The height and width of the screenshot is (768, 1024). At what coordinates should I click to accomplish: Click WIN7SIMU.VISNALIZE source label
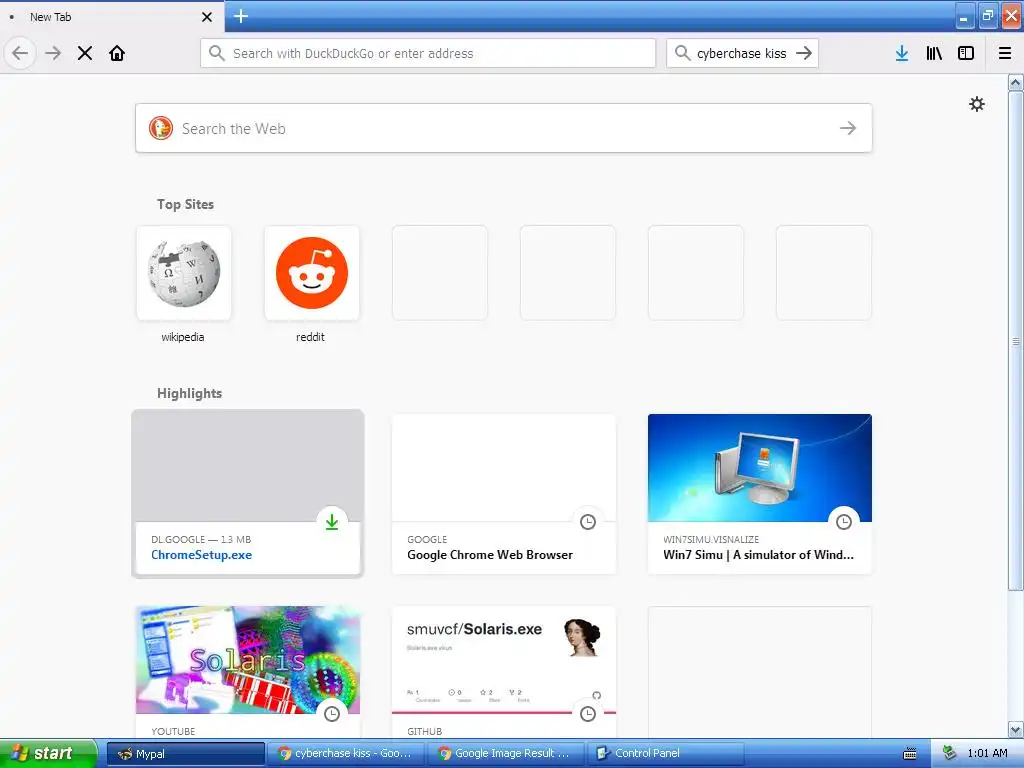(711, 539)
